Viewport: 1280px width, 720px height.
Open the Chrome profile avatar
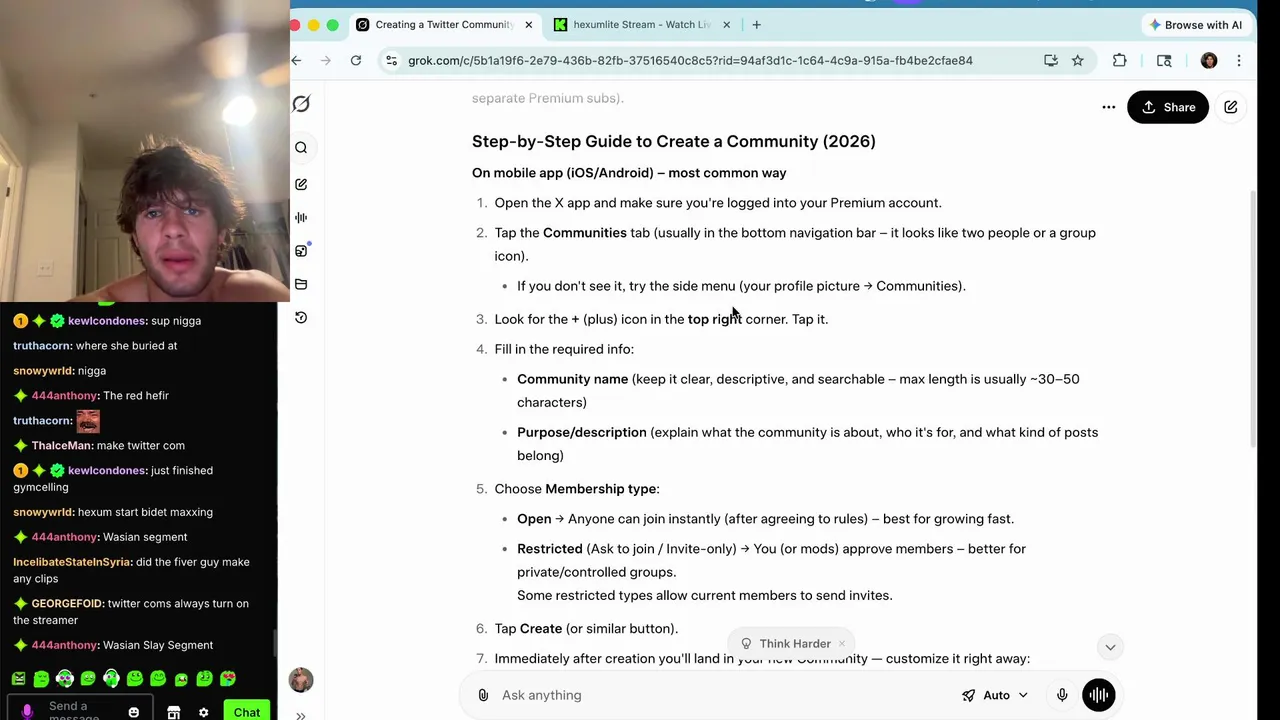point(1209,61)
